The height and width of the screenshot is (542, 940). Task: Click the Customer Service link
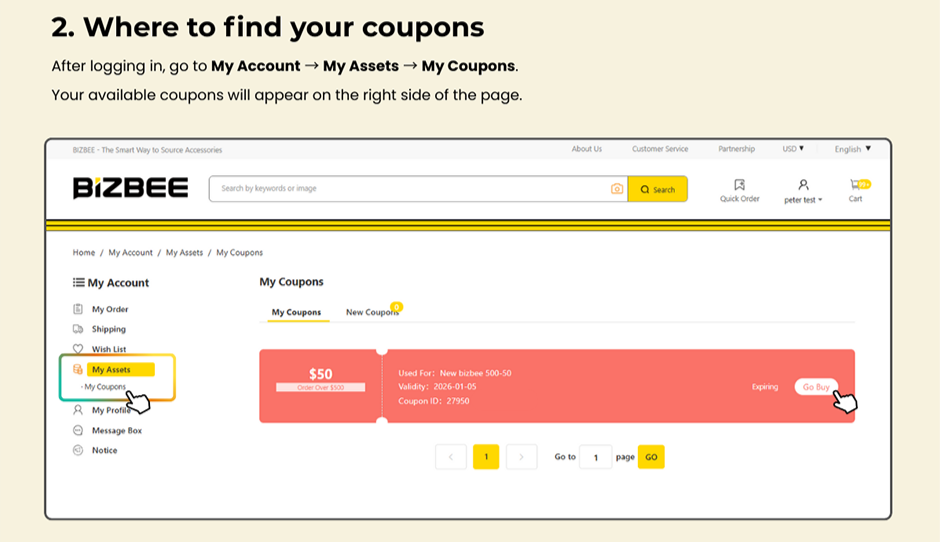pyautogui.click(x=660, y=149)
